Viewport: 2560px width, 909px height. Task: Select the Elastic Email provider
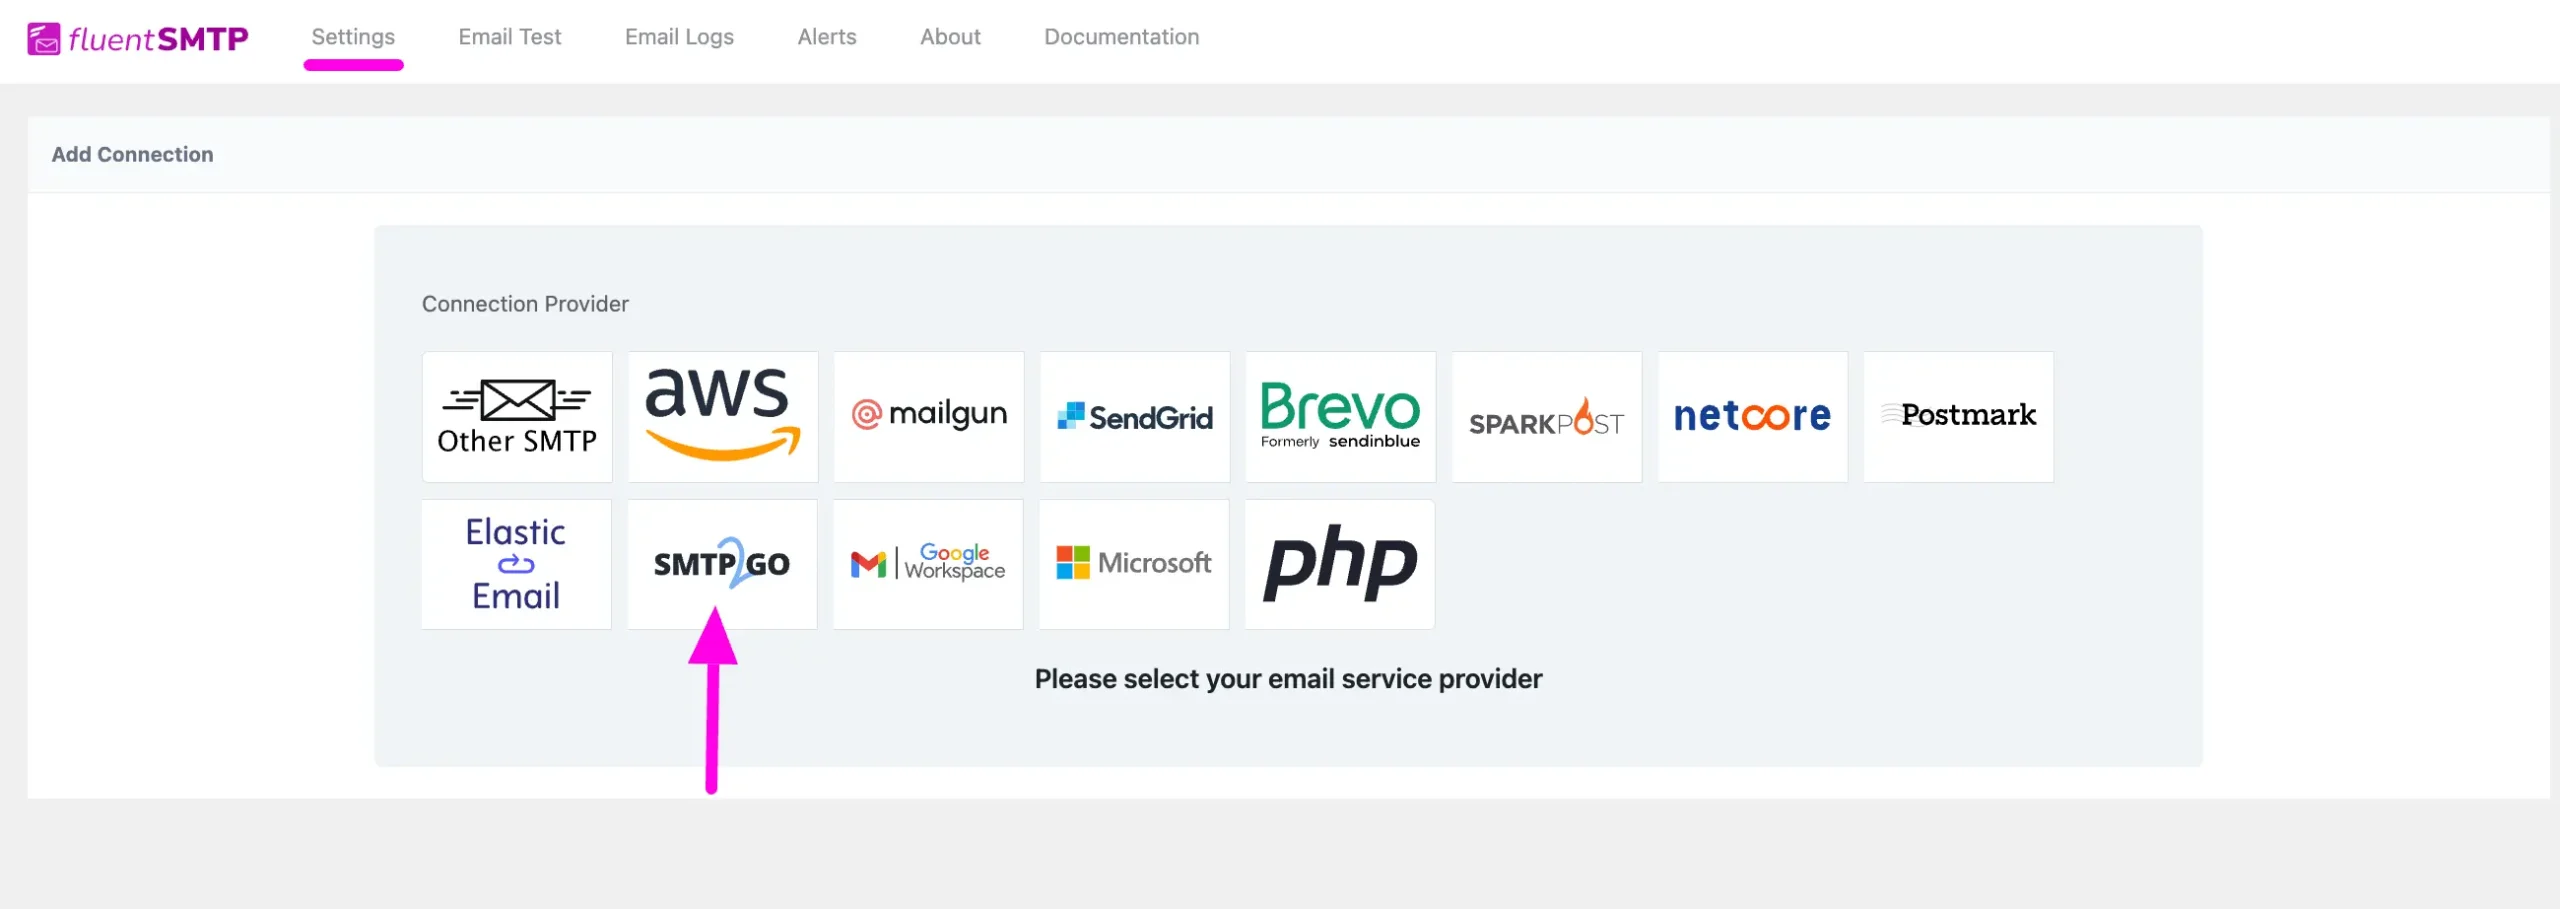click(516, 564)
